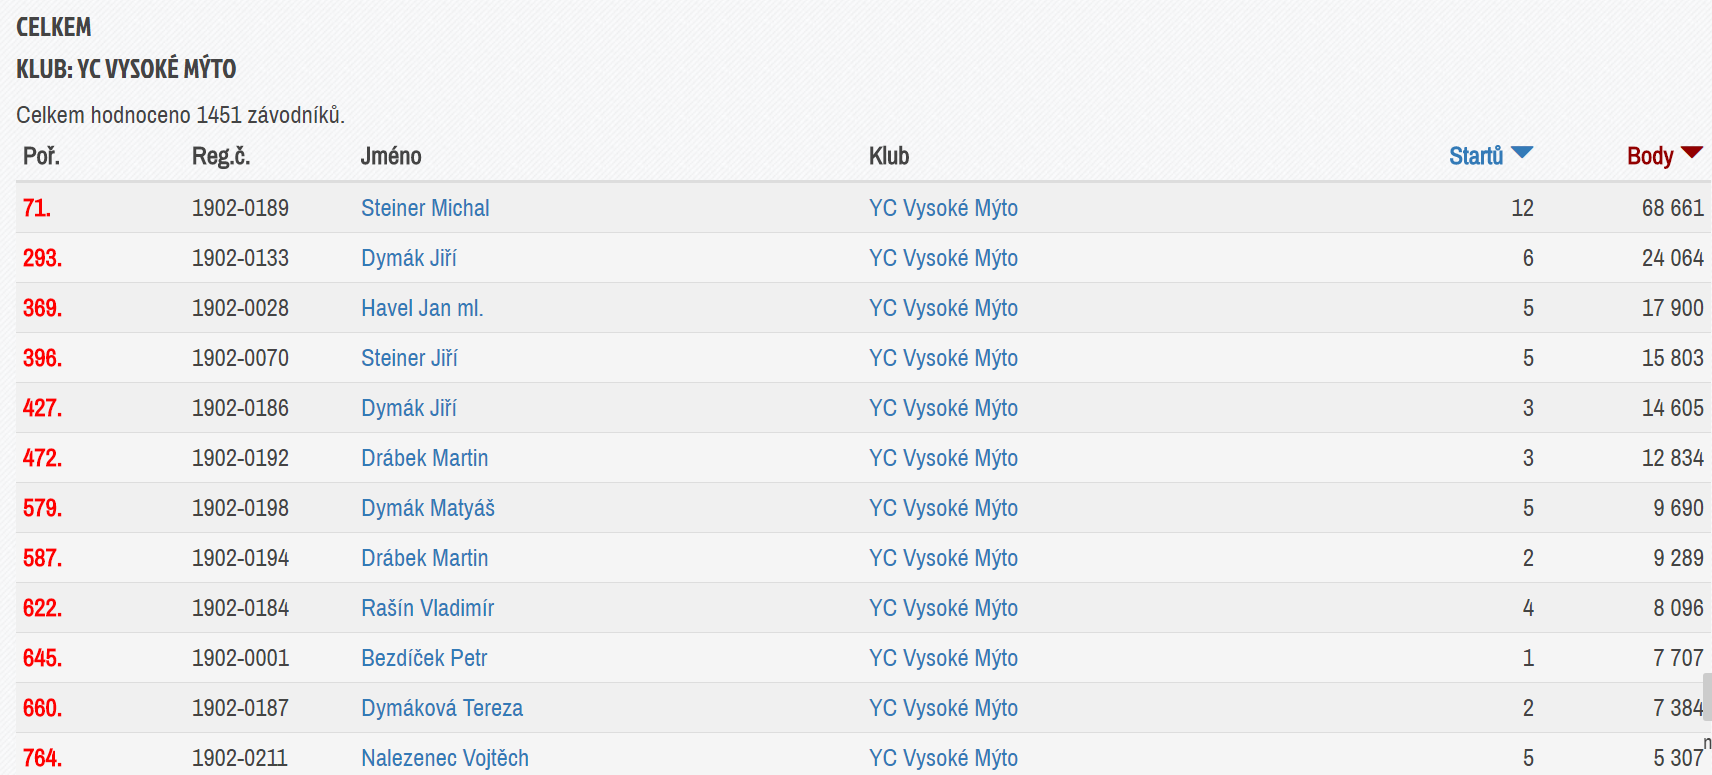Click YC Vysoké Mýto club in Rašín Vladimír row
This screenshot has width=1712, height=775.
pyautogui.click(x=943, y=608)
